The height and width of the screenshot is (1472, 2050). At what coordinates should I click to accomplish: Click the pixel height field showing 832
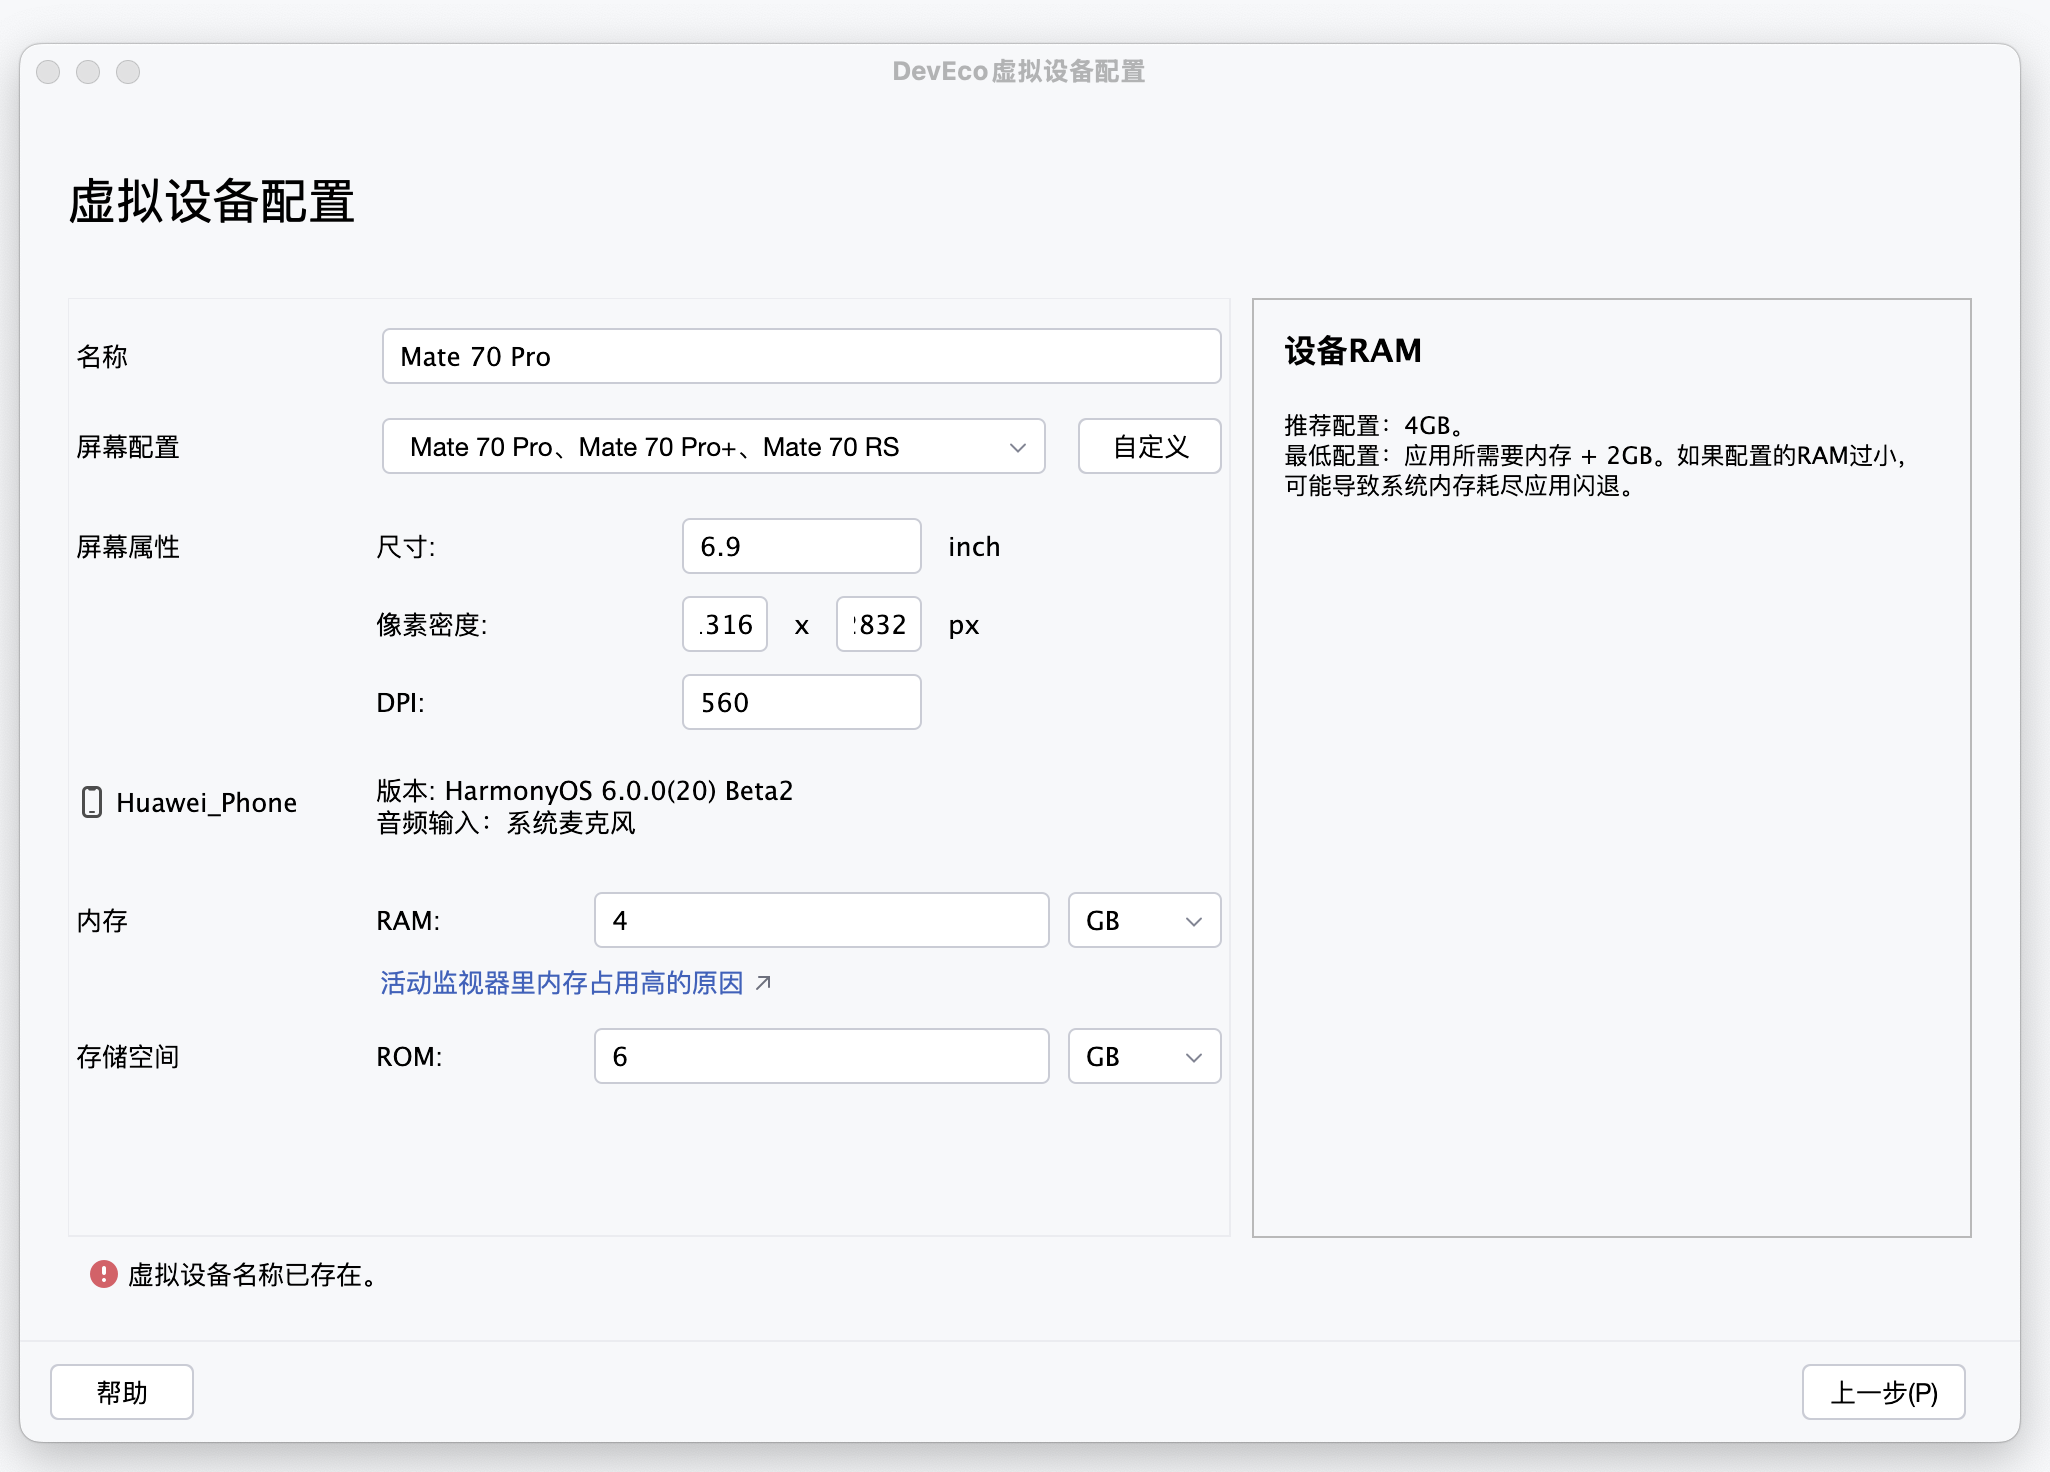pyautogui.click(x=879, y=624)
